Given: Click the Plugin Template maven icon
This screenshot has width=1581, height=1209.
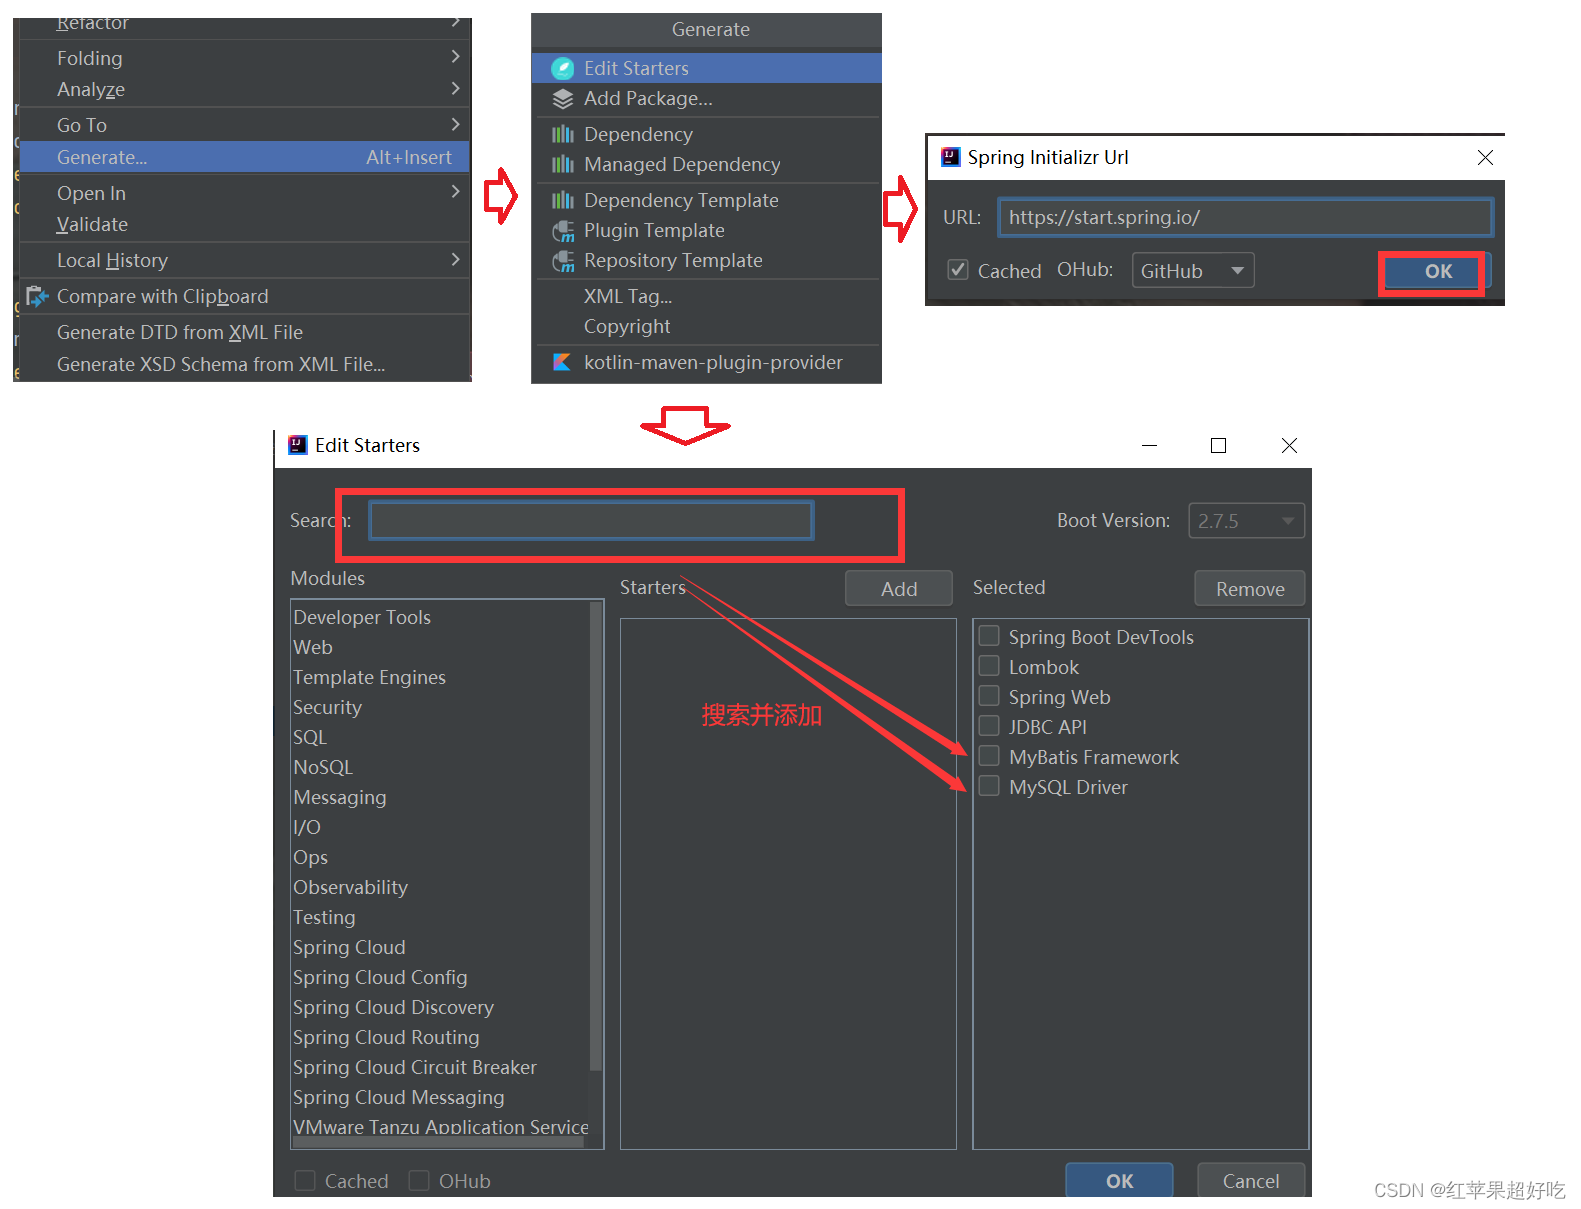Looking at the screenshot, I should tap(563, 231).
